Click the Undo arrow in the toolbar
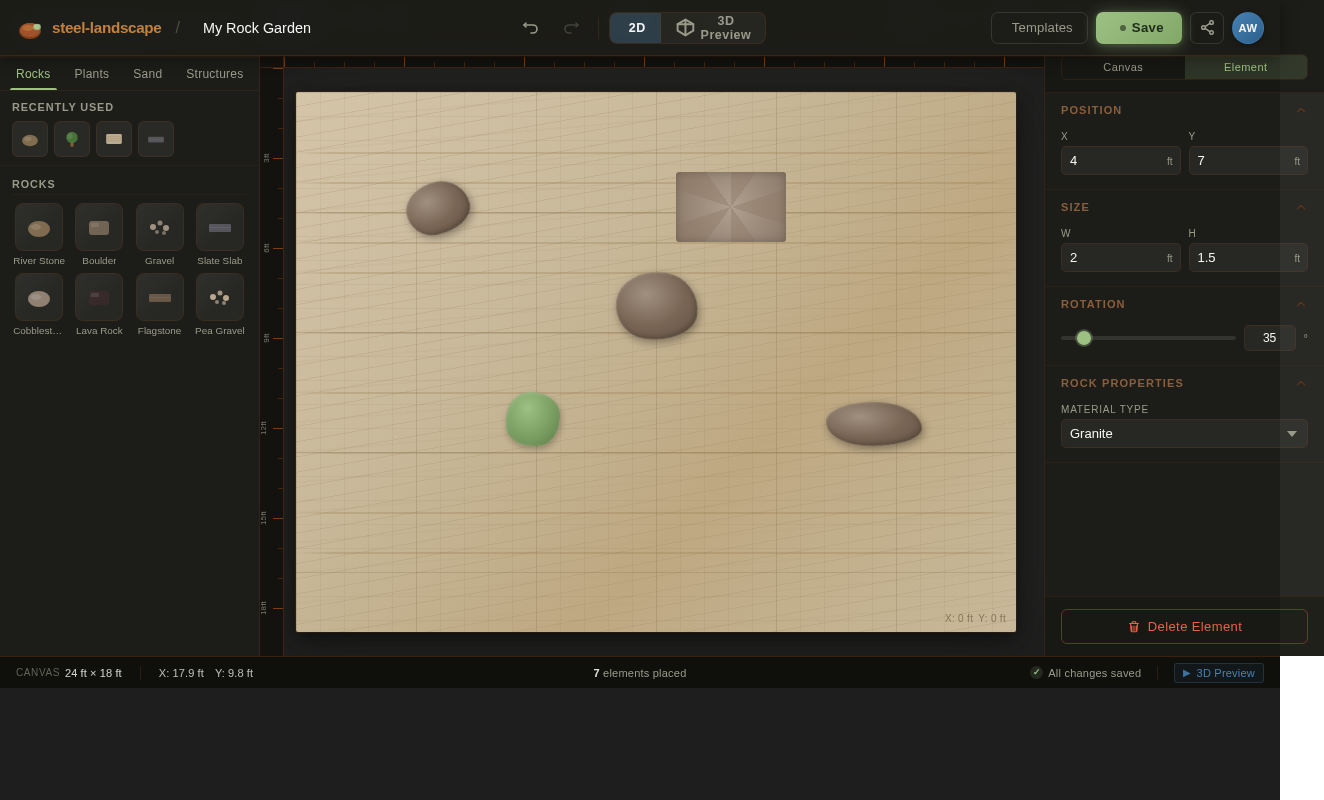Image resolution: width=1324 pixels, height=800 pixels. tap(530, 28)
